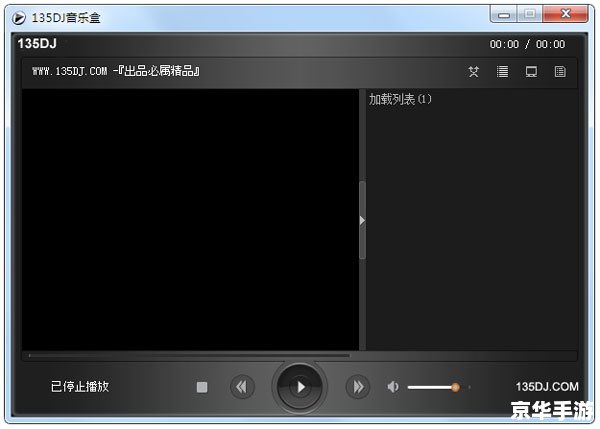600x429 pixels.
Task: Collapse the playlist panel with splitter arrow
Action: (362, 220)
